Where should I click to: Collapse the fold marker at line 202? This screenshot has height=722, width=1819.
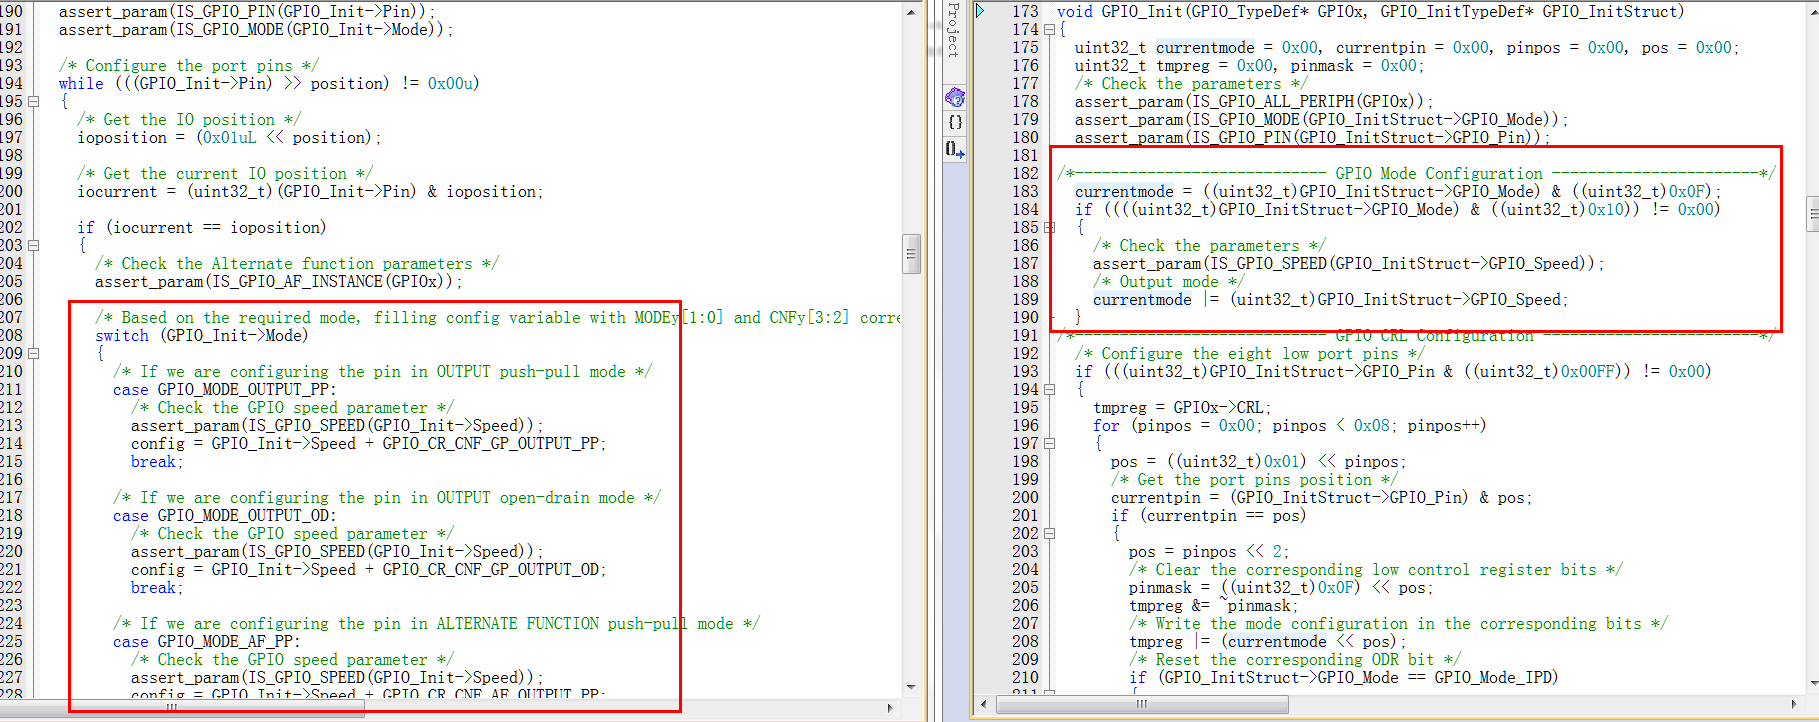point(1049,534)
